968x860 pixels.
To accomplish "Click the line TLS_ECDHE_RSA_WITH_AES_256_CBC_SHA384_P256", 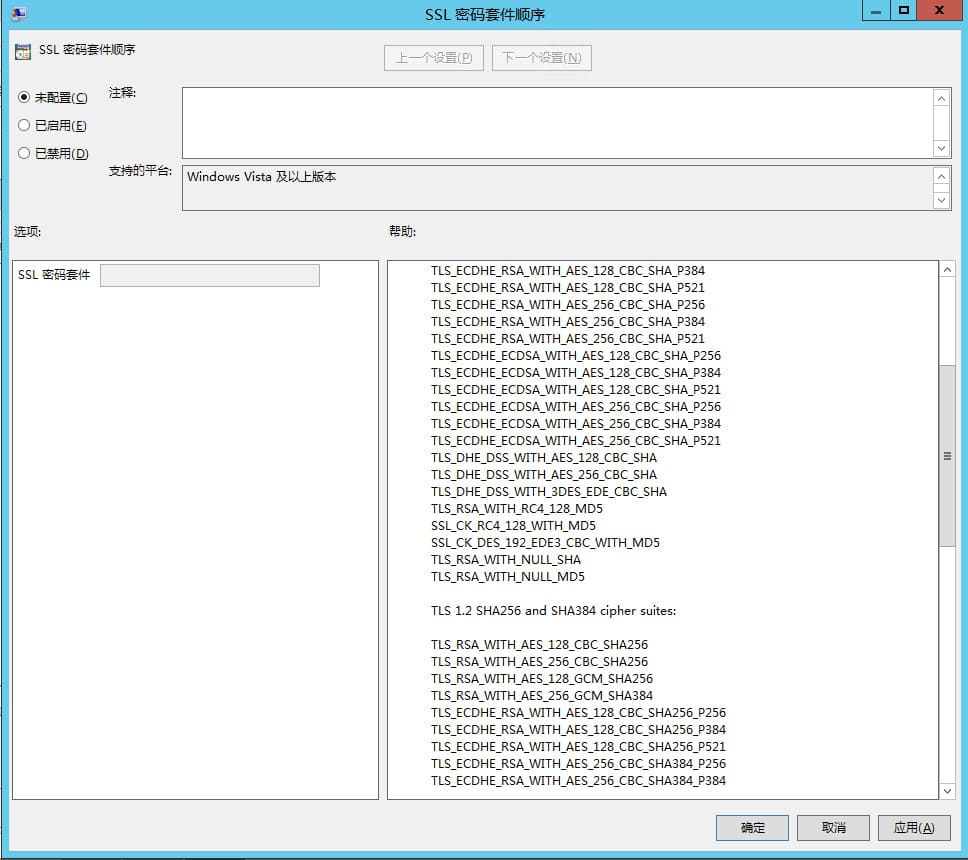I will 578,764.
